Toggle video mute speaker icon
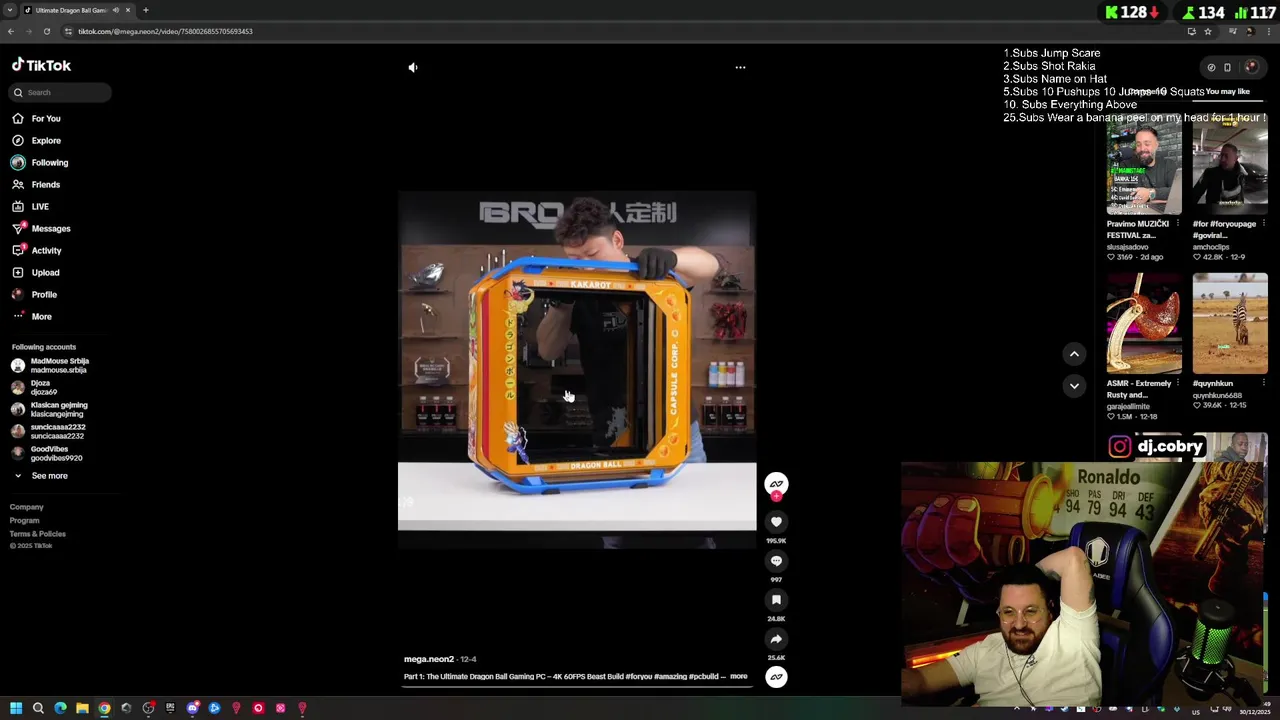 coord(413,67)
